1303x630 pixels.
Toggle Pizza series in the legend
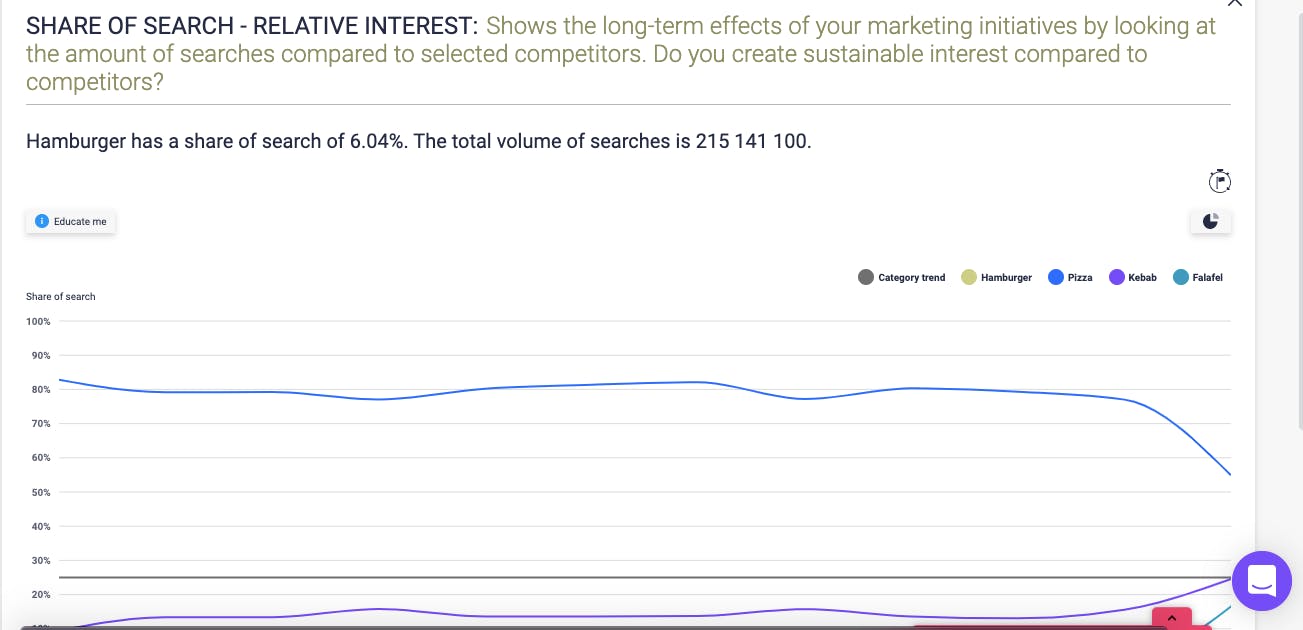click(1070, 277)
